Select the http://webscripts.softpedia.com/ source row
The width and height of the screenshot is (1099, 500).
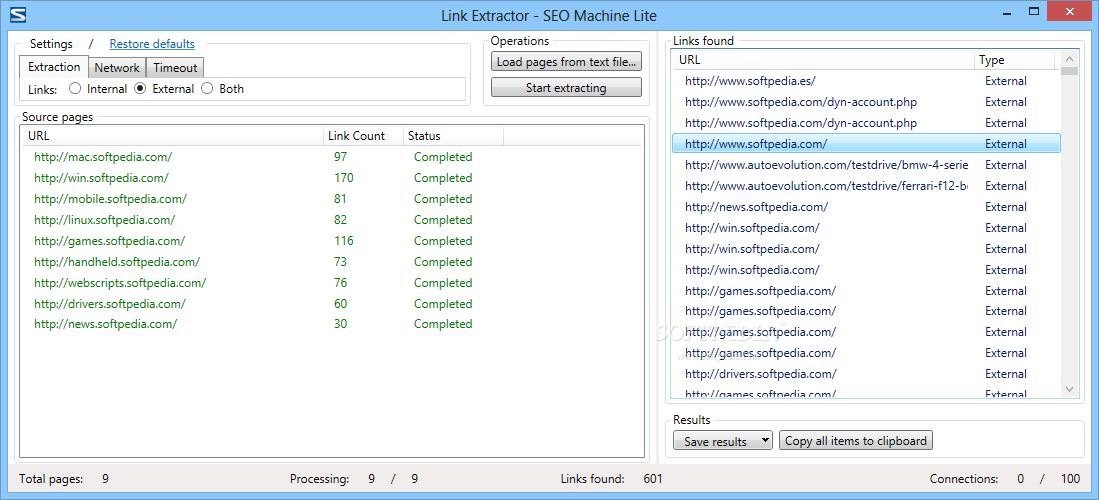pyautogui.click(x=331, y=283)
